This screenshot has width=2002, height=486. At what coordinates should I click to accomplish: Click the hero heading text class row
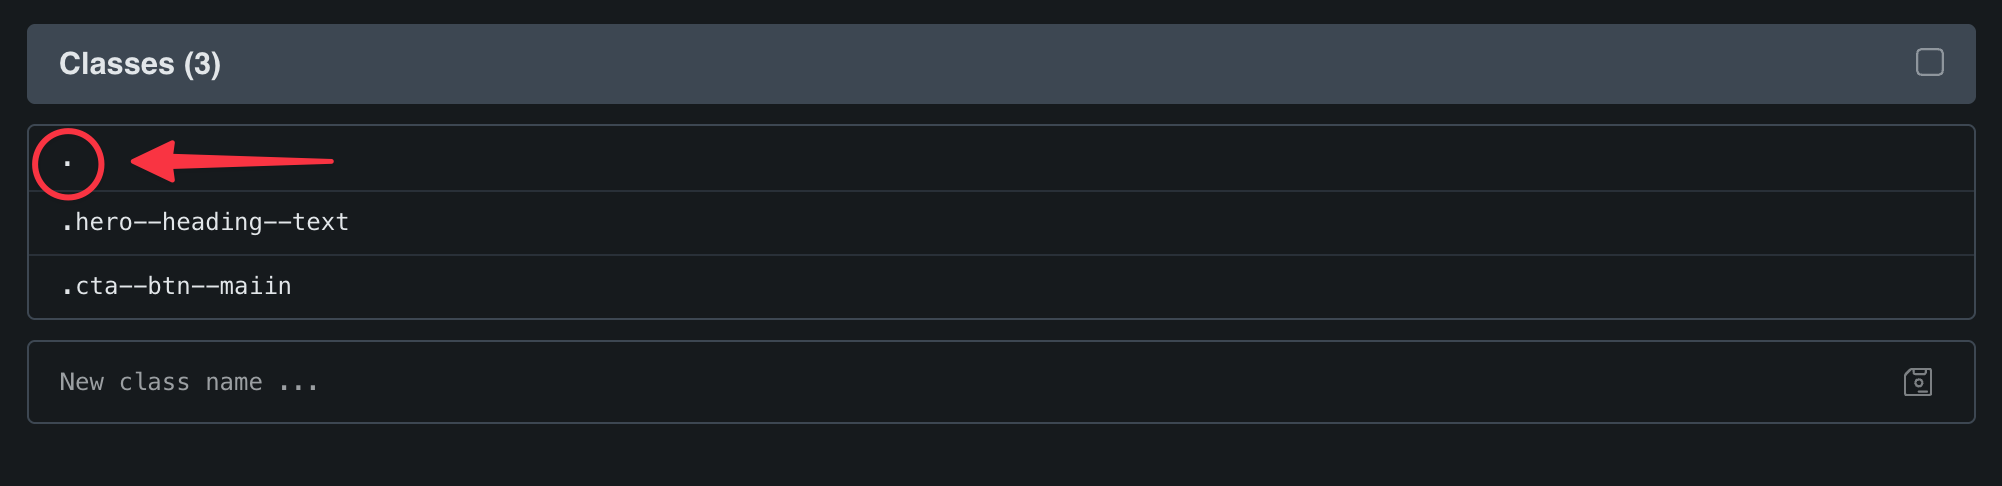pyautogui.click(x=205, y=222)
